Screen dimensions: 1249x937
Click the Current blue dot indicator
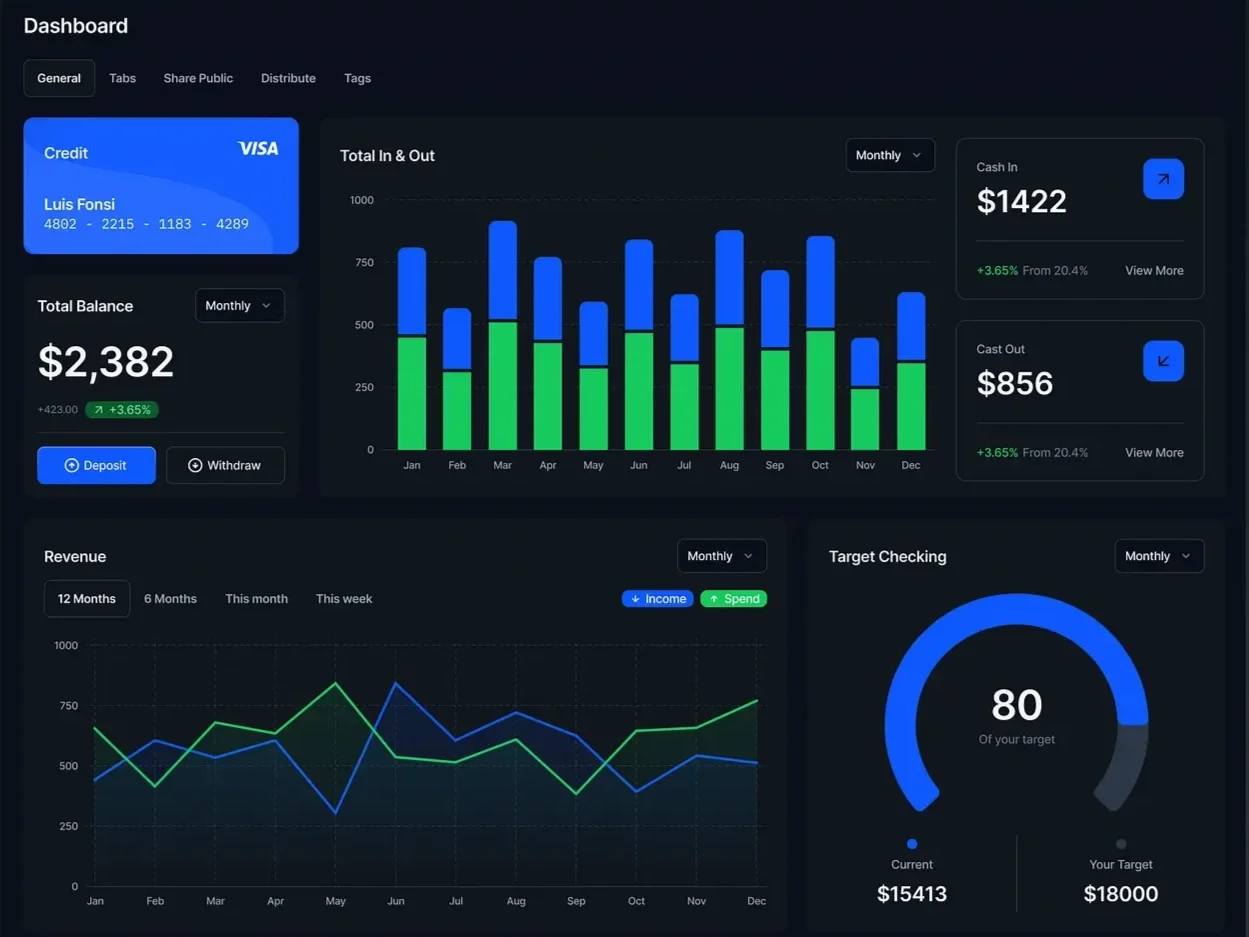(x=911, y=843)
